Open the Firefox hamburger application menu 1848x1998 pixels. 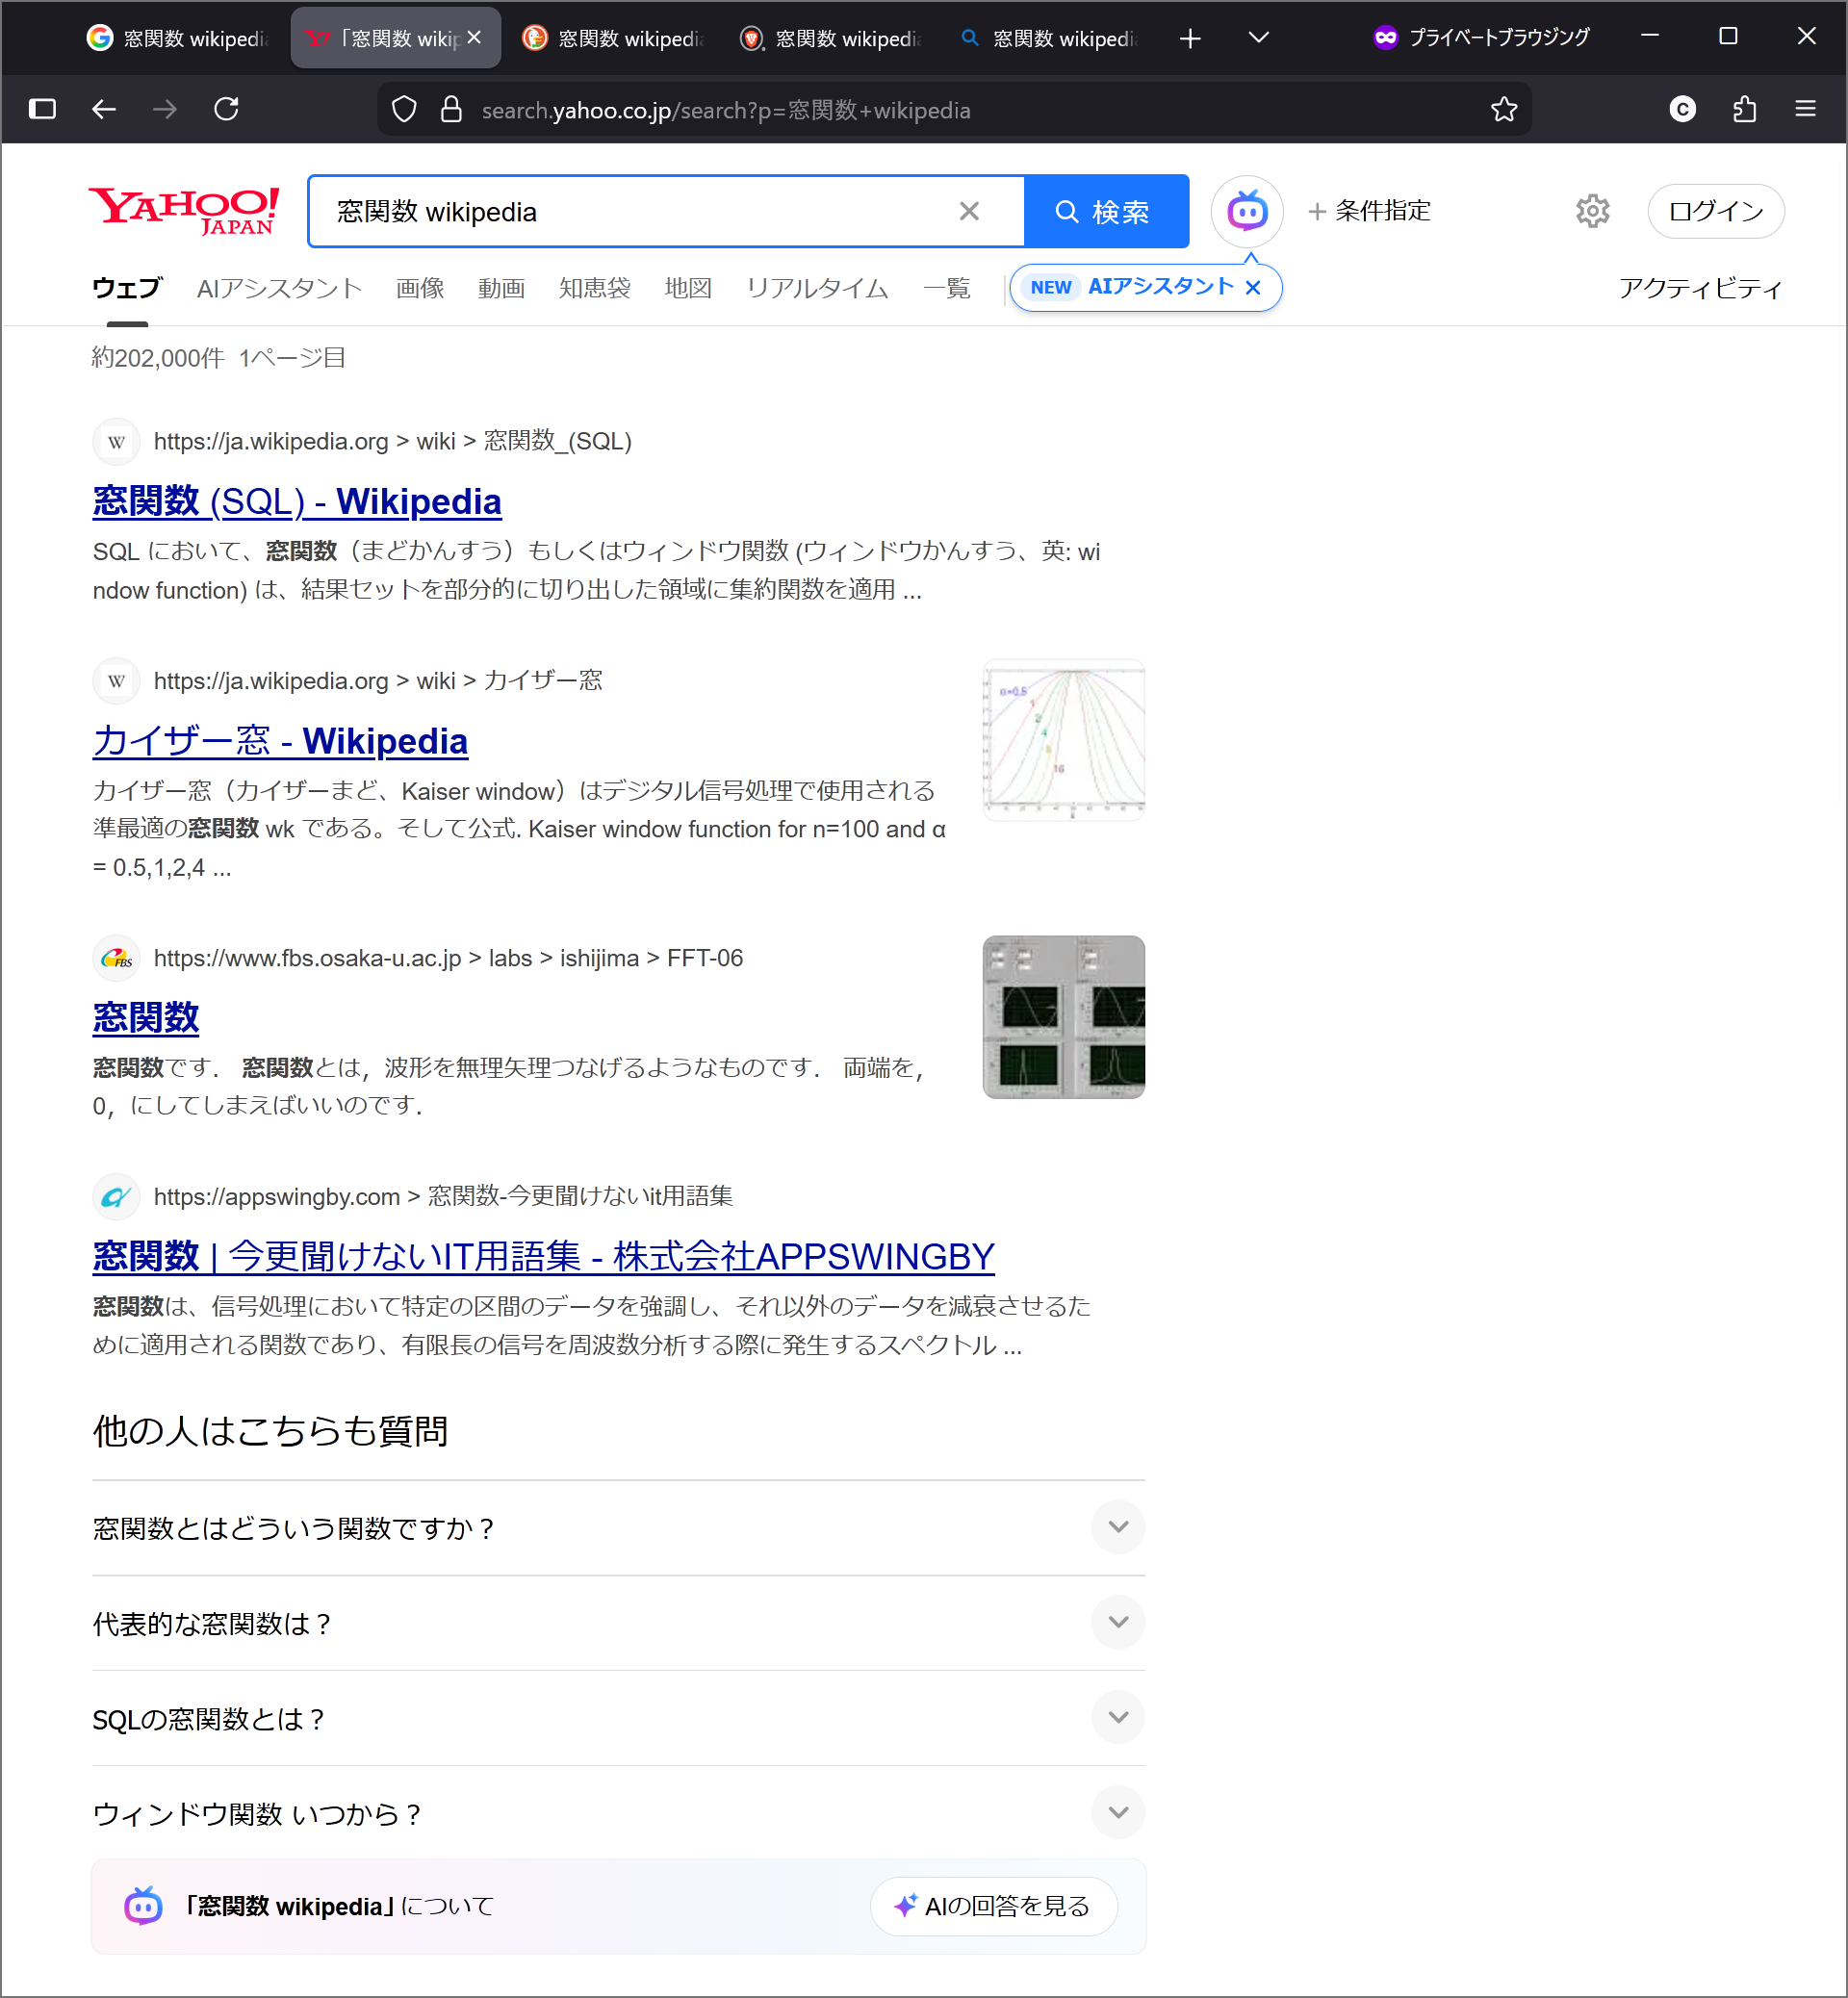click(x=1805, y=109)
